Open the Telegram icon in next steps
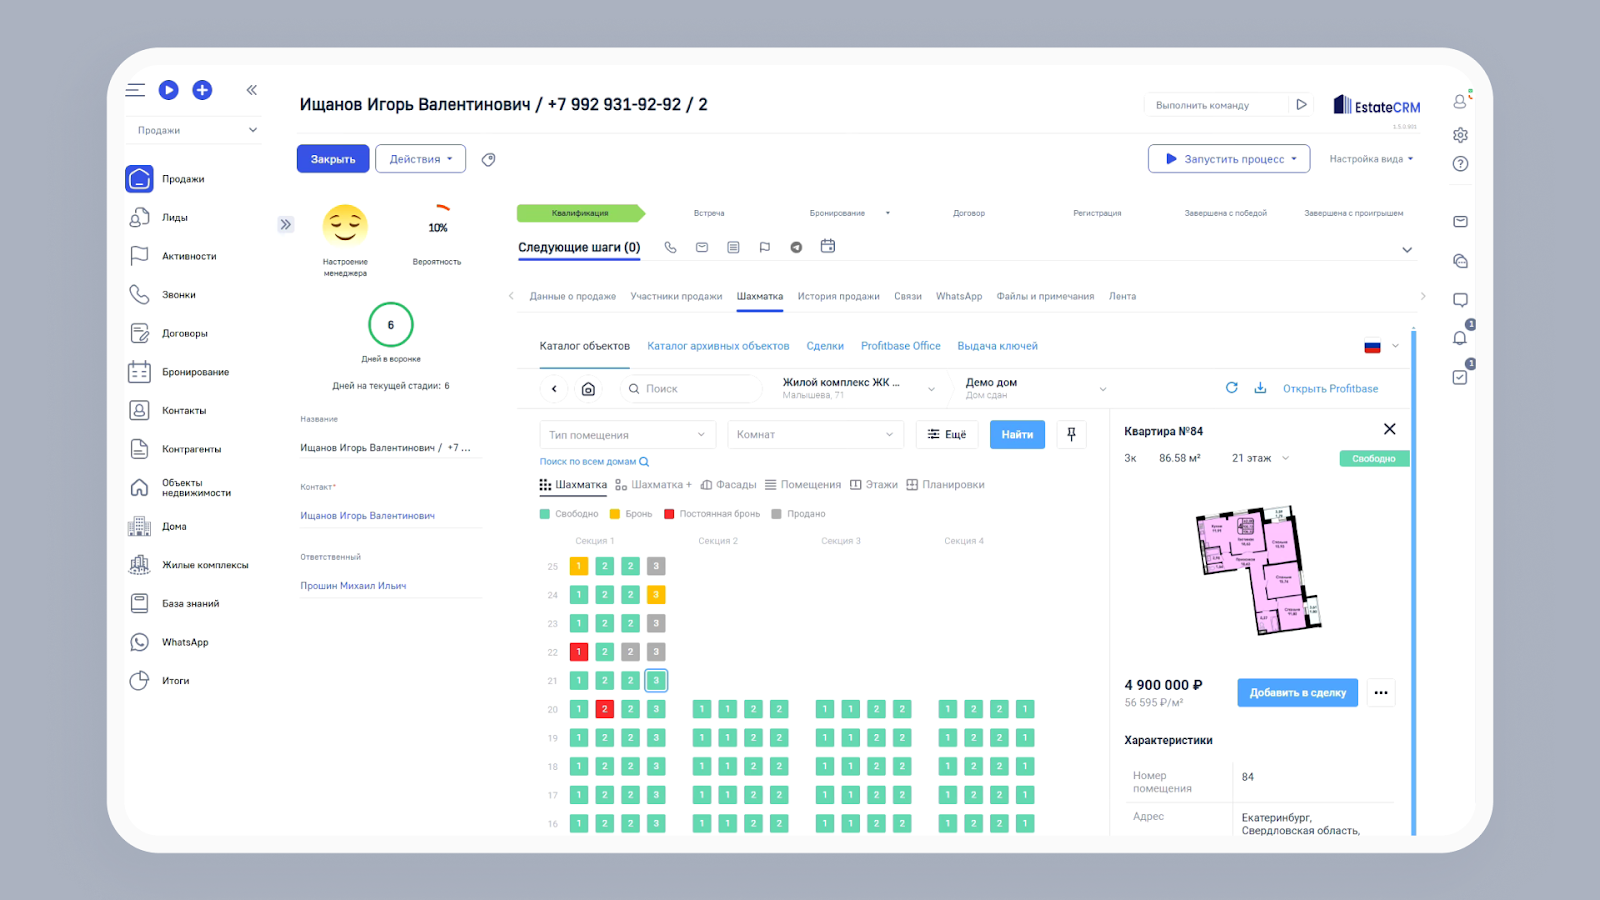The width and height of the screenshot is (1600, 900). pyautogui.click(x=796, y=247)
